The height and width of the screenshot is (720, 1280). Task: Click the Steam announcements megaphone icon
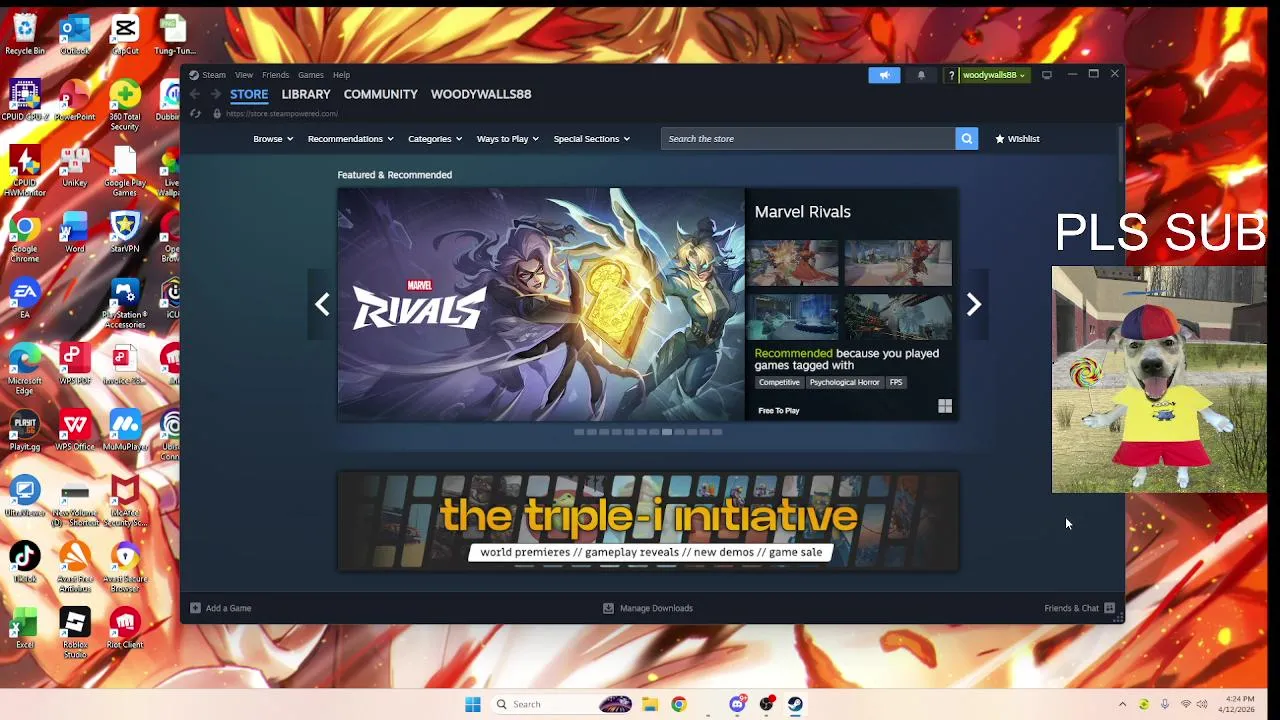[x=884, y=75]
